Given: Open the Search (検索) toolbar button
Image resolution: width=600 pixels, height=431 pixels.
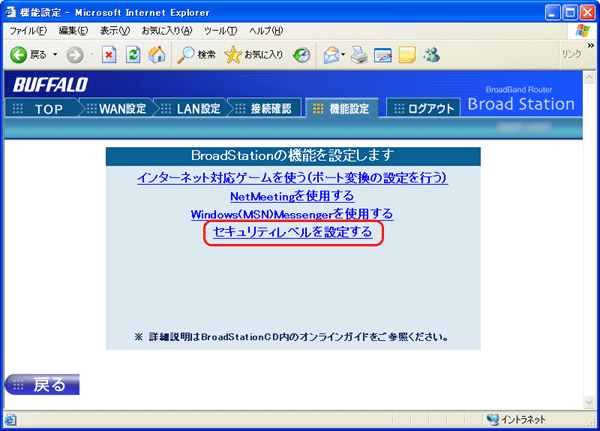Looking at the screenshot, I should pos(197,54).
